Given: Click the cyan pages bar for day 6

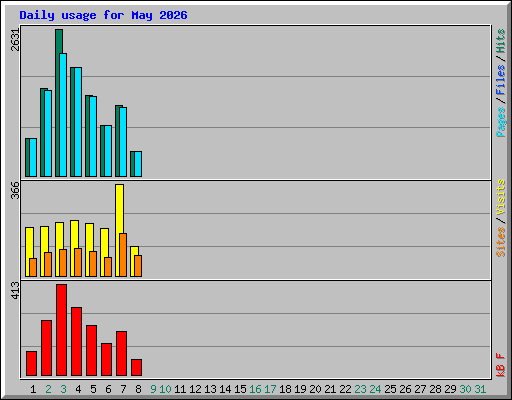Looking at the screenshot, I should coord(108,151).
